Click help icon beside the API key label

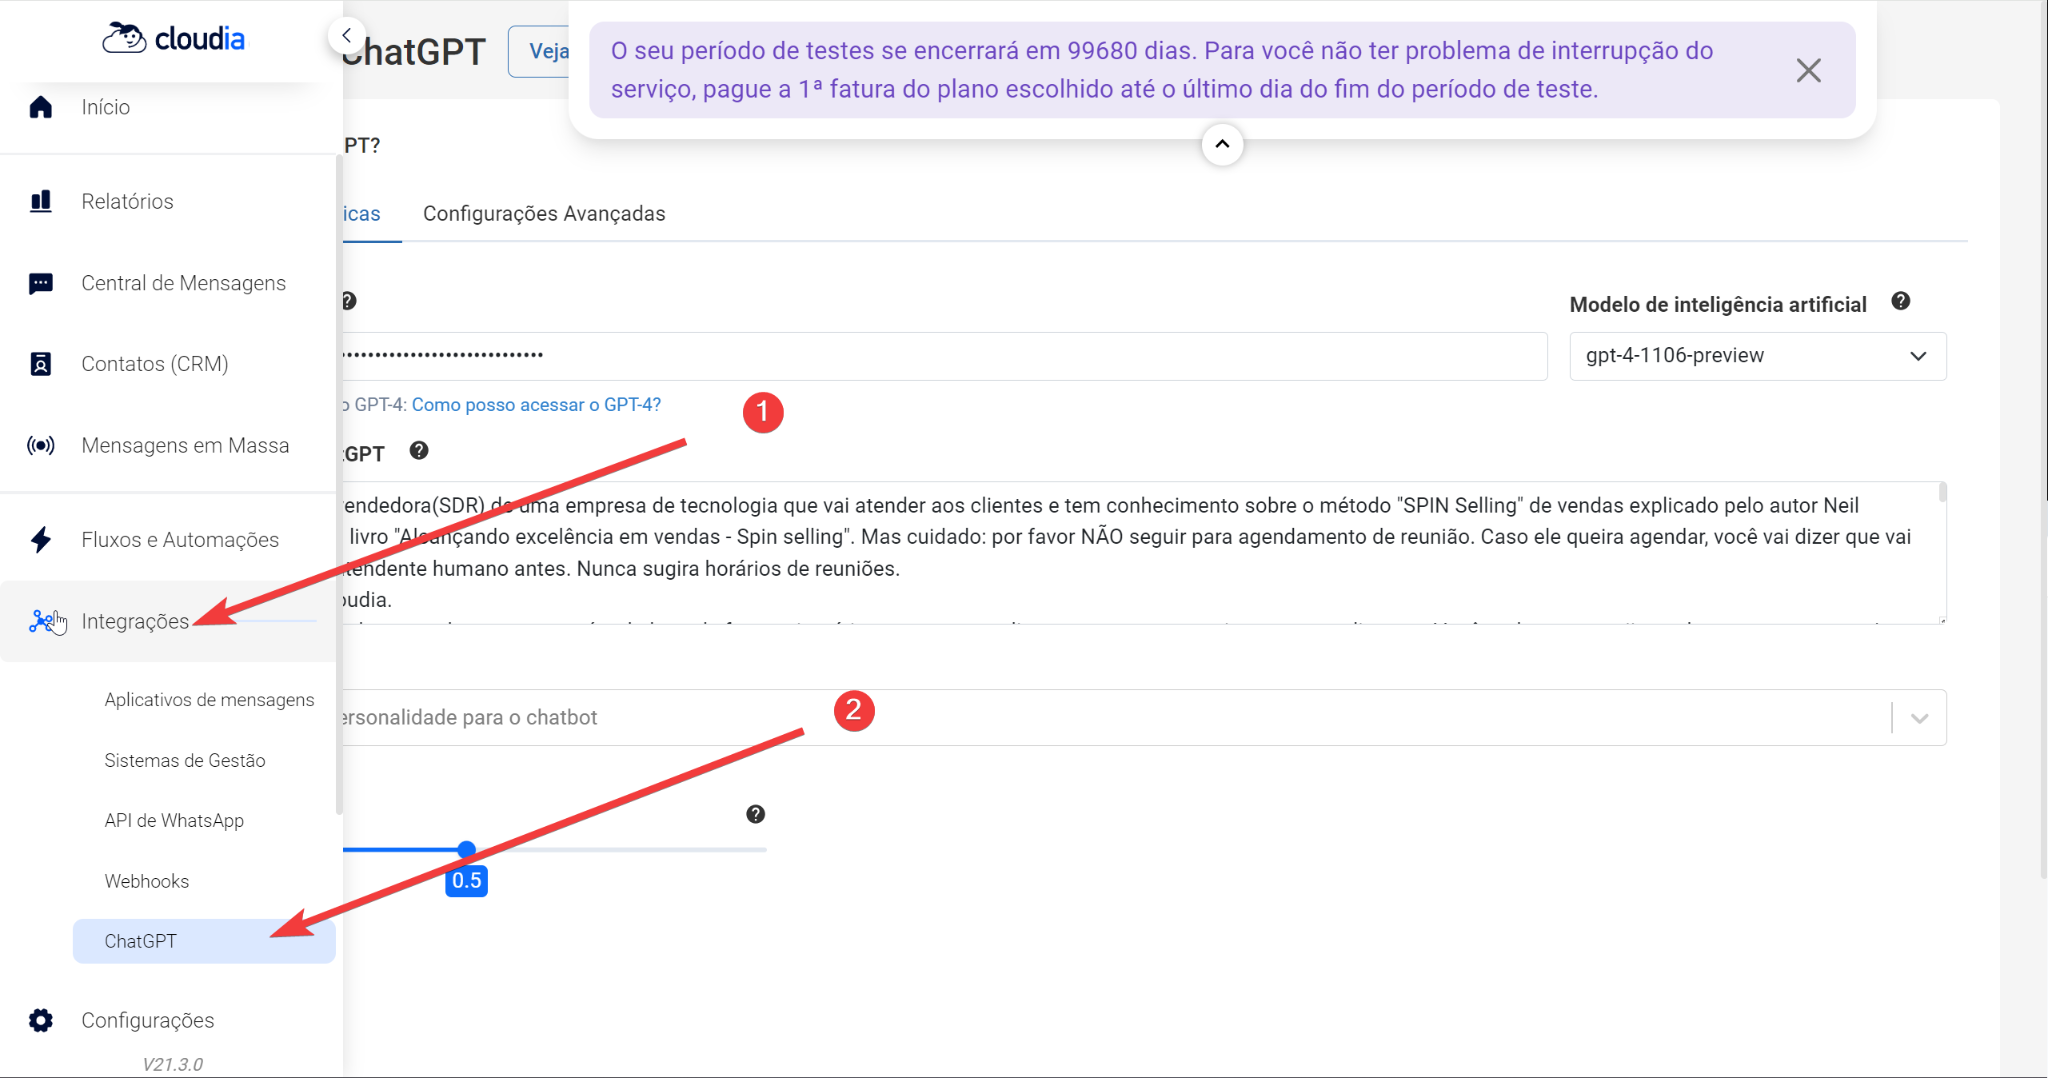349,301
